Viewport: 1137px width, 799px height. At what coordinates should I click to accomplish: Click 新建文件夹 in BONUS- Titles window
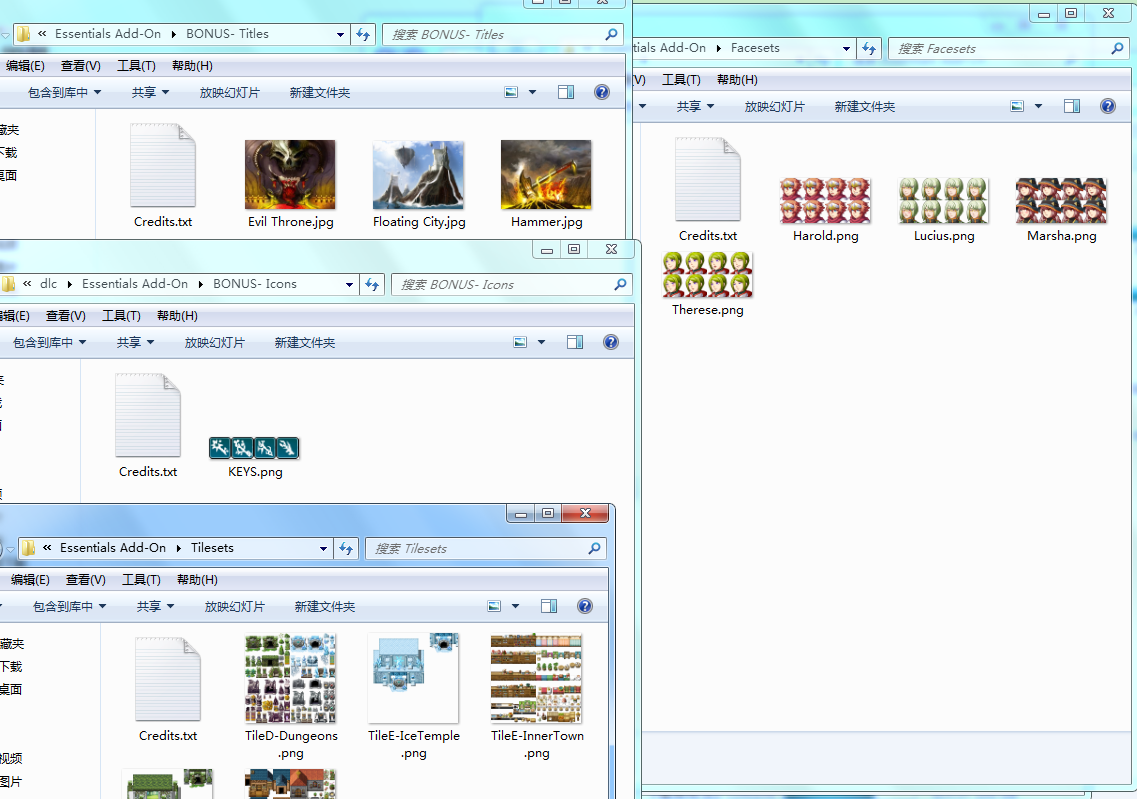click(x=320, y=93)
